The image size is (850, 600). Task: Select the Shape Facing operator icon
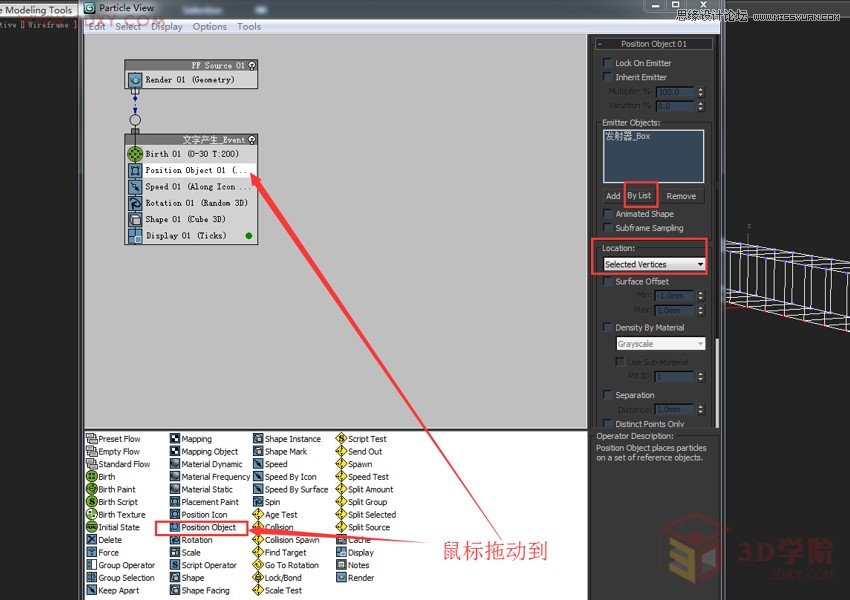204,590
